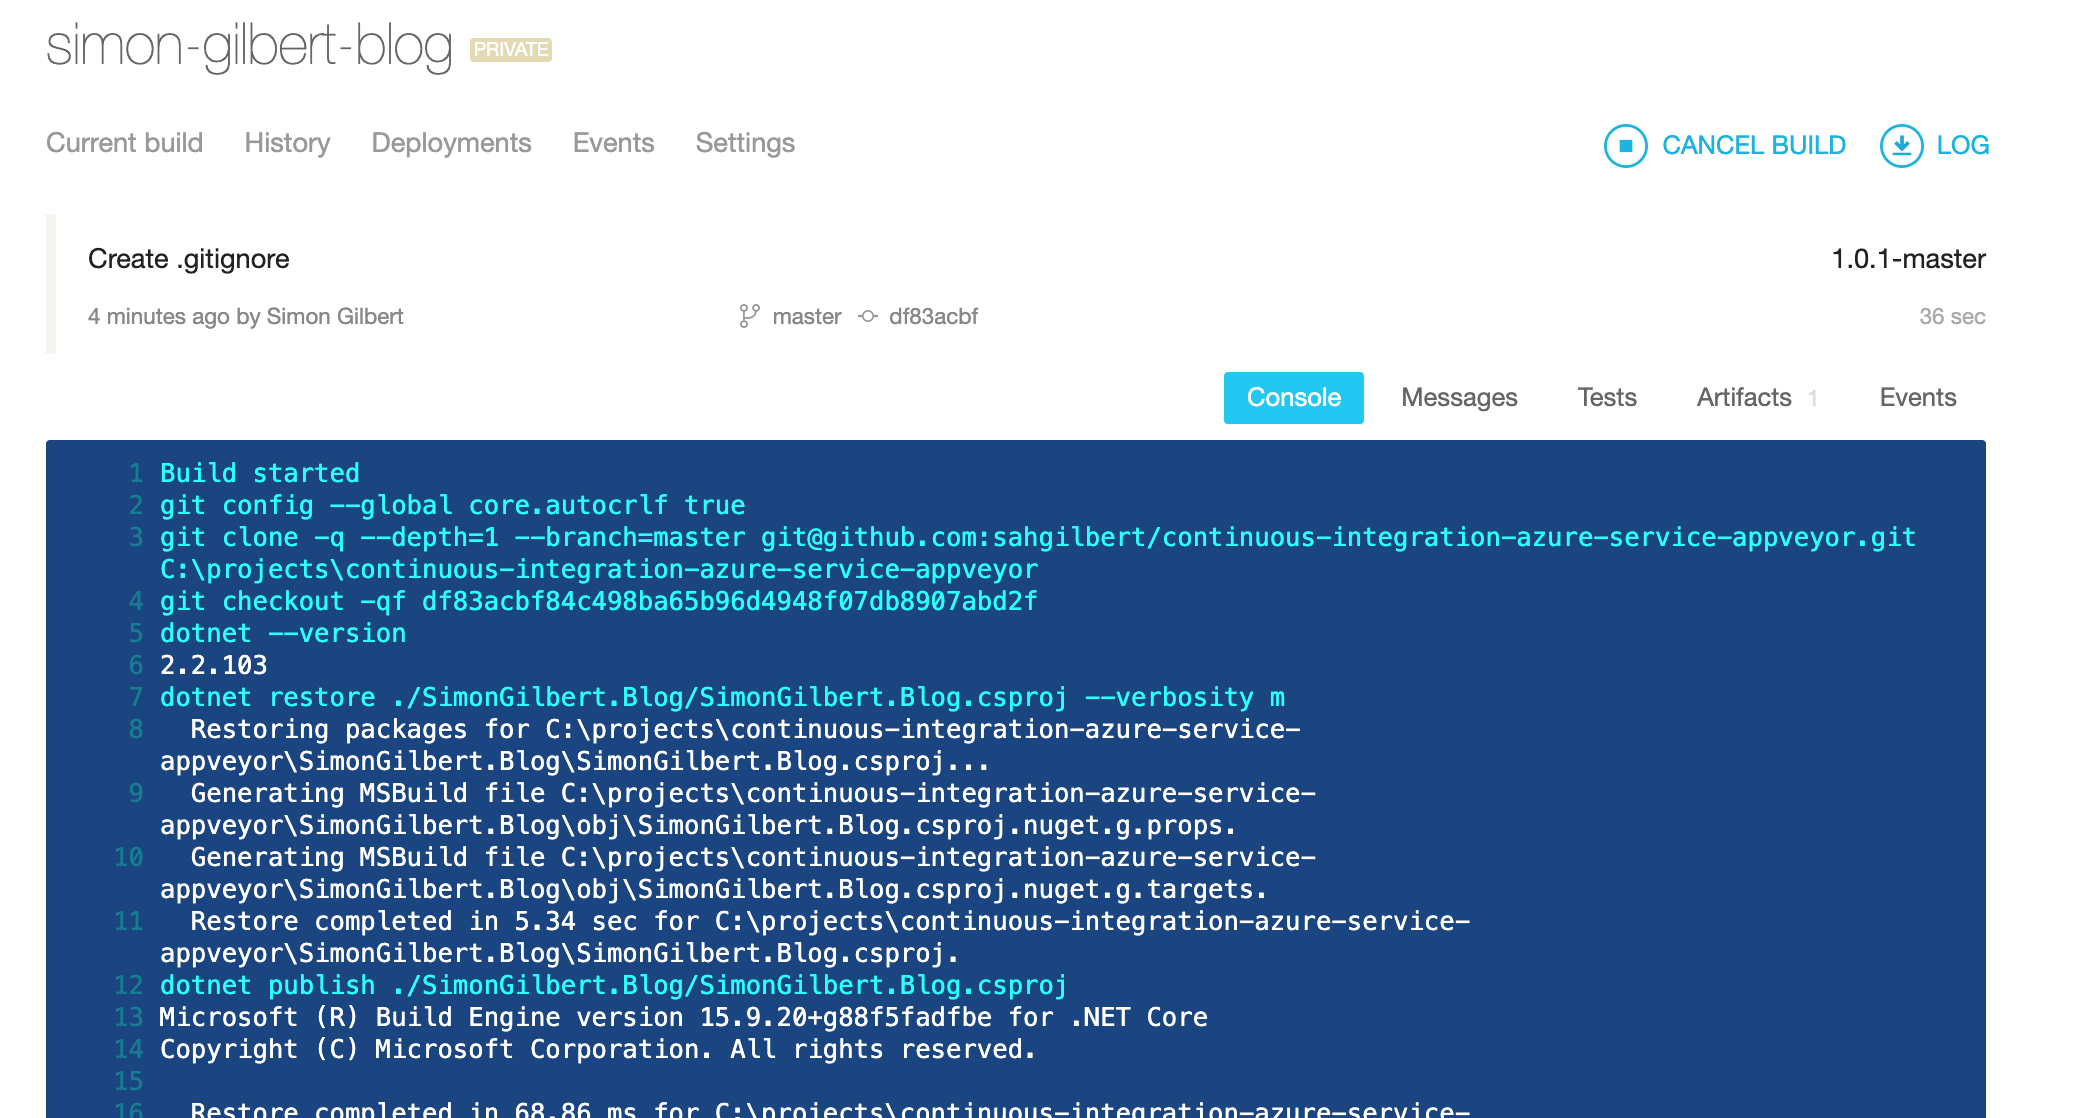
Task: Select the Console tab
Action: tap(1293, 398)
